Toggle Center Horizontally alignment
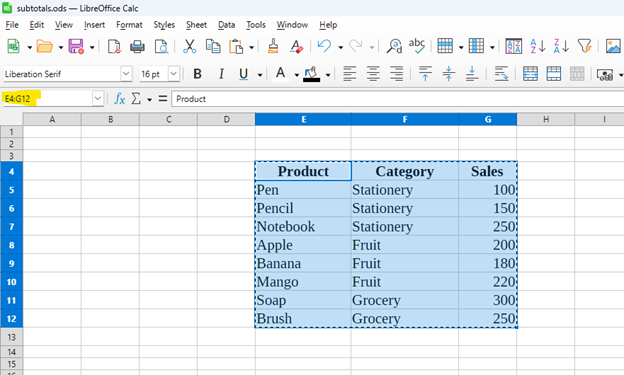Image resolution: width=624 pixels, height=375 pixels. 373,74
